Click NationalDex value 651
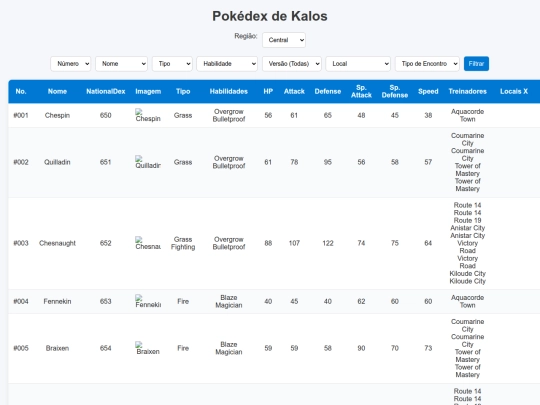 click(x=106, y=162)
